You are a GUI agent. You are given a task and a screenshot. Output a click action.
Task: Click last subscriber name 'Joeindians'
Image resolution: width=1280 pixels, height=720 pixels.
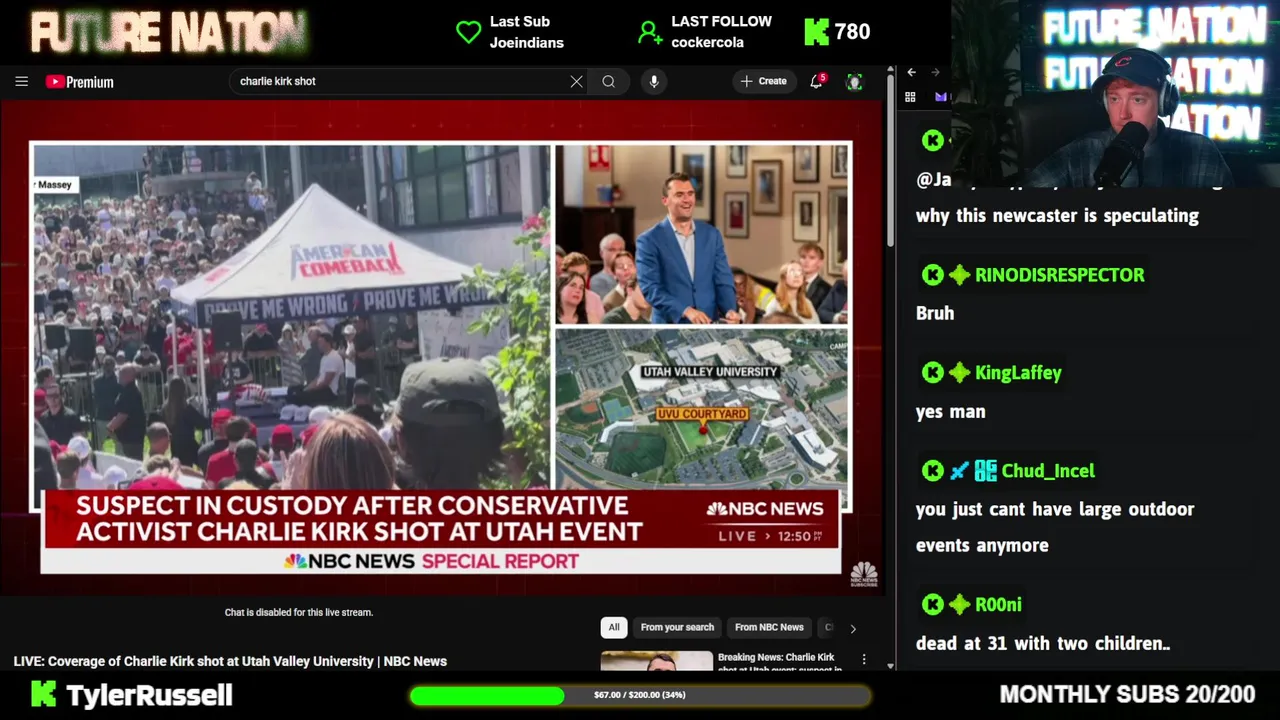[x=527, y=43]
